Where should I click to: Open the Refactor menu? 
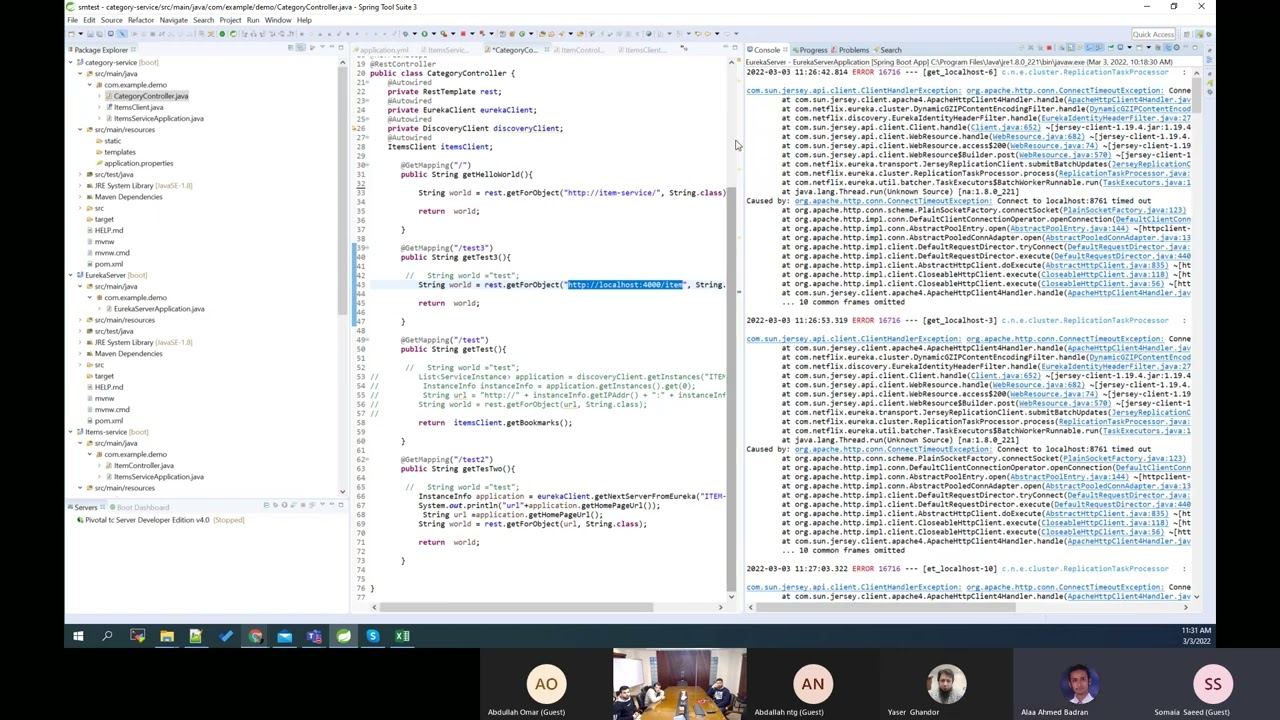141,20
